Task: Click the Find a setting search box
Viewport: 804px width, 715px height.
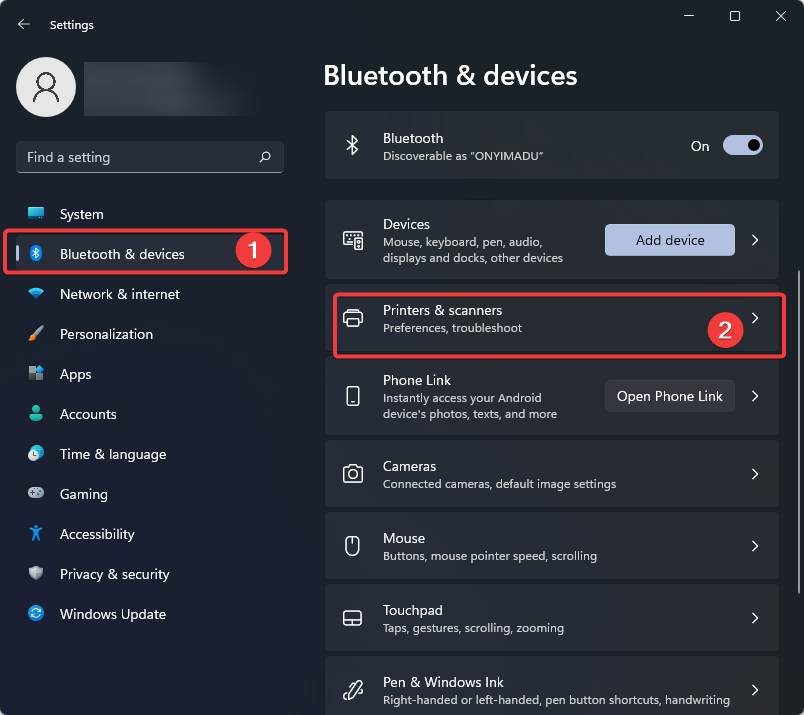Action: [150, 157]
